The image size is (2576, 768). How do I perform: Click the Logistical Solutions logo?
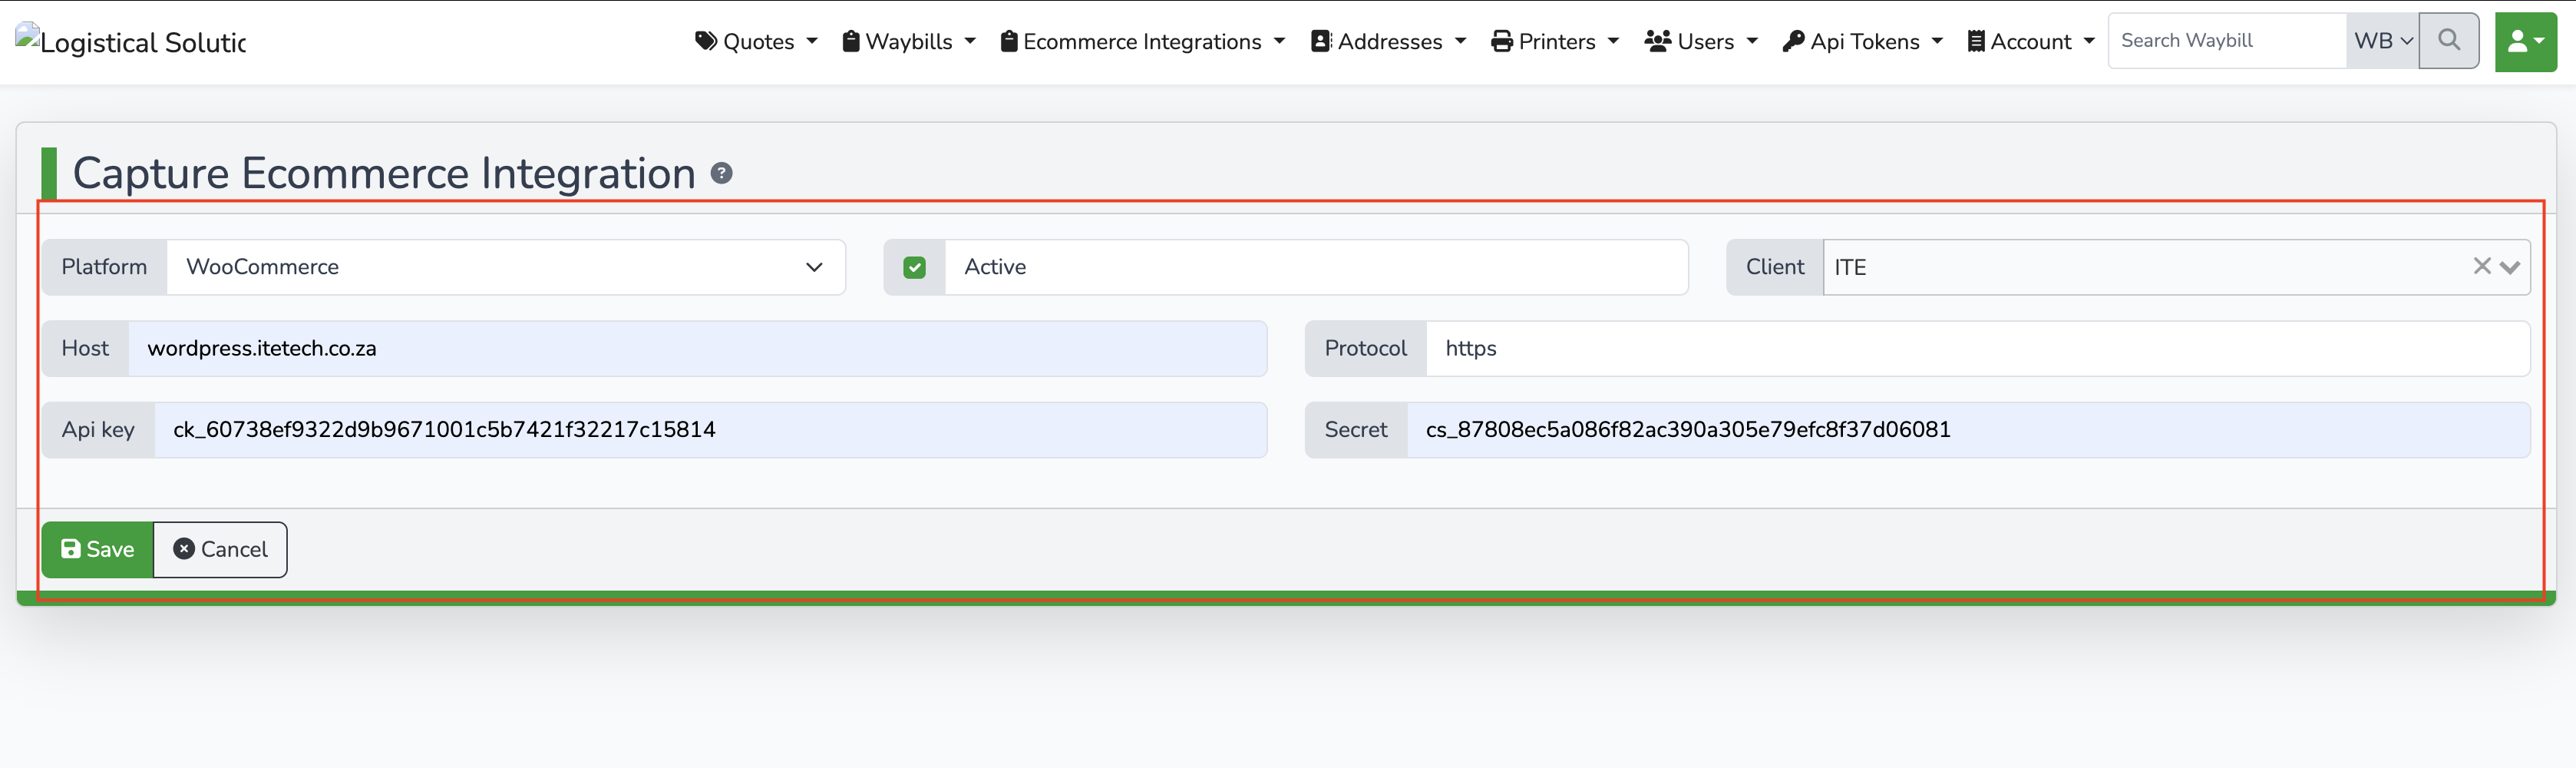pos(130,41)
